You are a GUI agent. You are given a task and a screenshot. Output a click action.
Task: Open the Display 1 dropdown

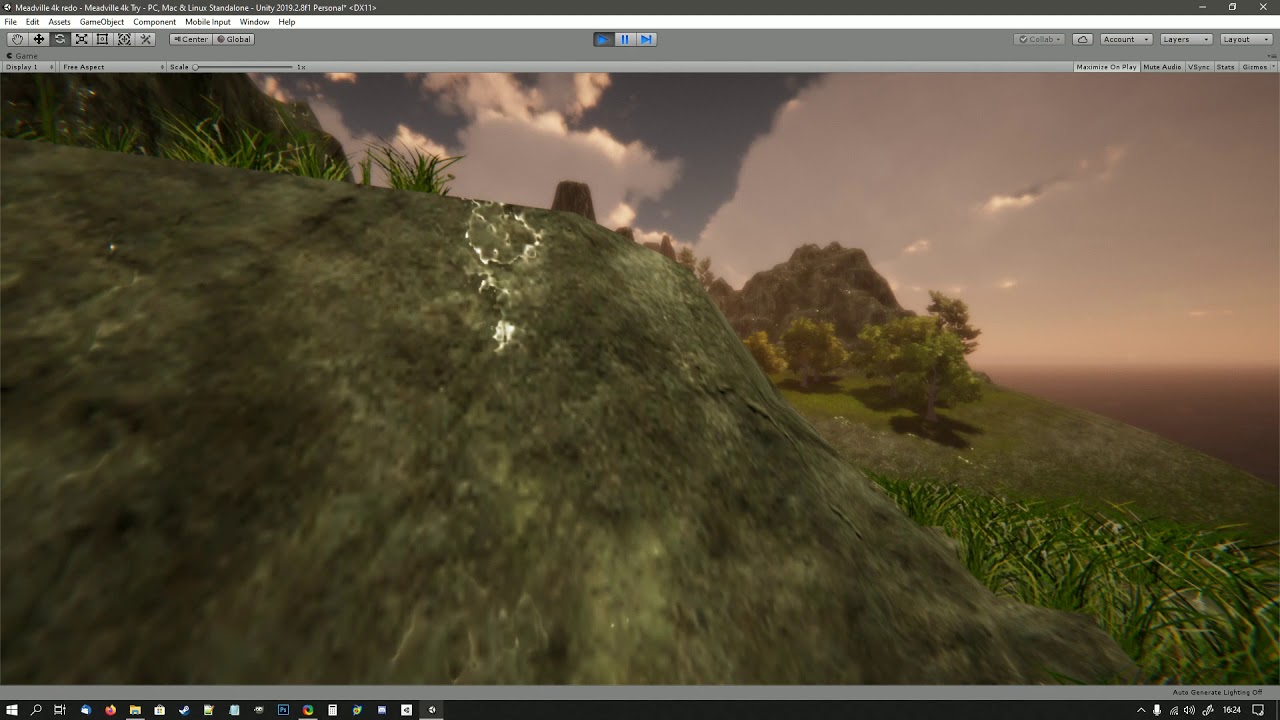[x=30, y=67]
